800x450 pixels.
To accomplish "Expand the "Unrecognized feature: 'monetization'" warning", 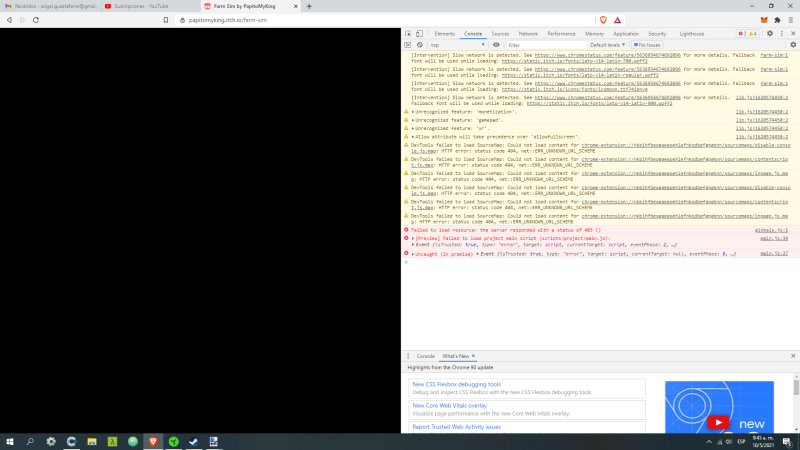I will [x=413, y=112].
